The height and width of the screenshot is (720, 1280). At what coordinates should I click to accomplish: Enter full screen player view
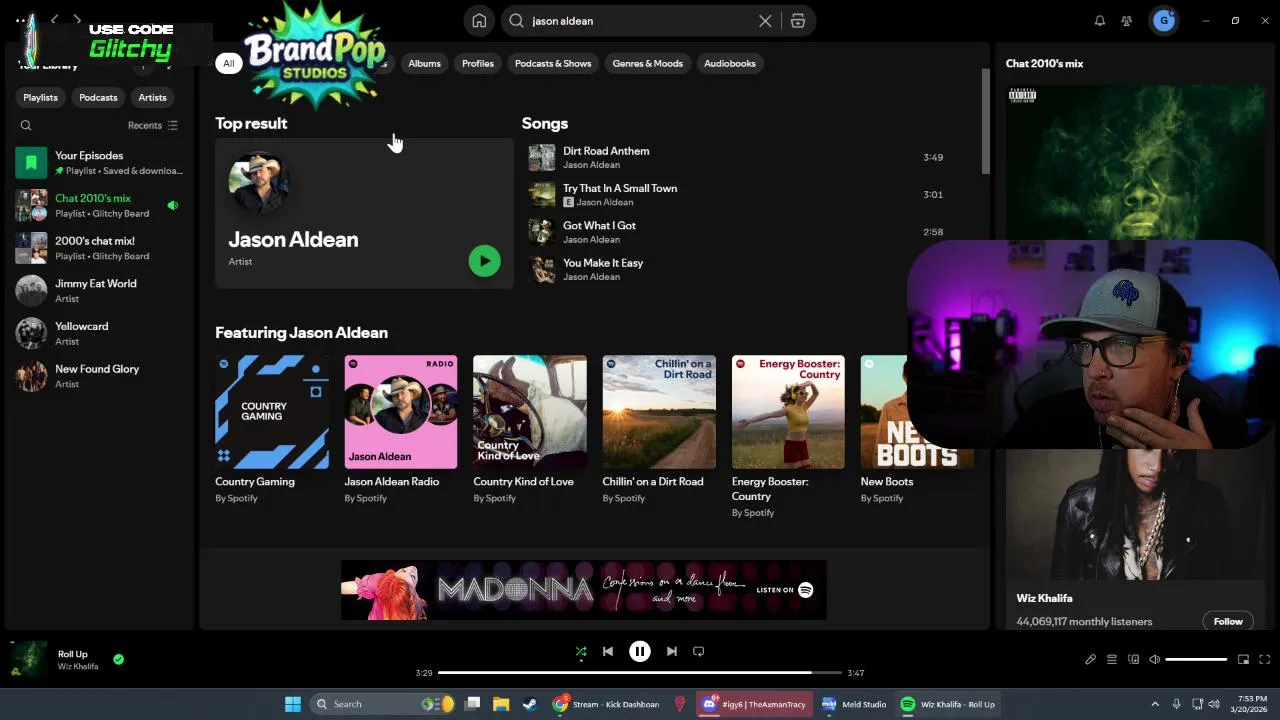click(1265, 660)
